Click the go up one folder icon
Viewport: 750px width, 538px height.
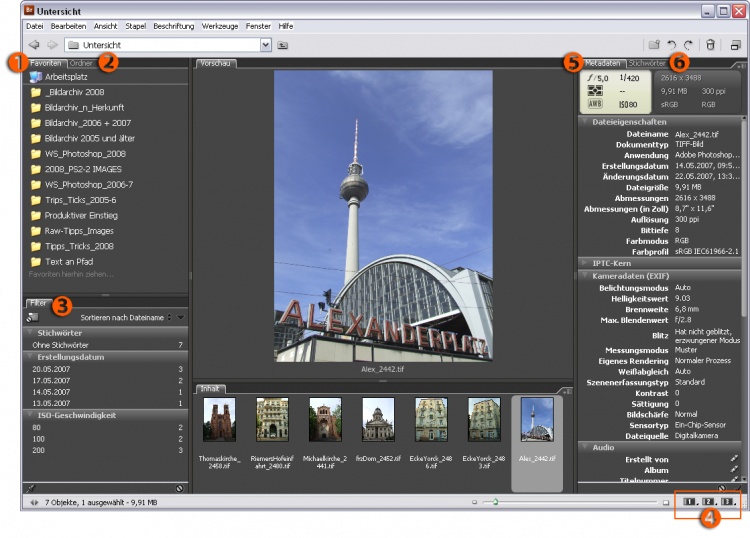pos(283,45)
